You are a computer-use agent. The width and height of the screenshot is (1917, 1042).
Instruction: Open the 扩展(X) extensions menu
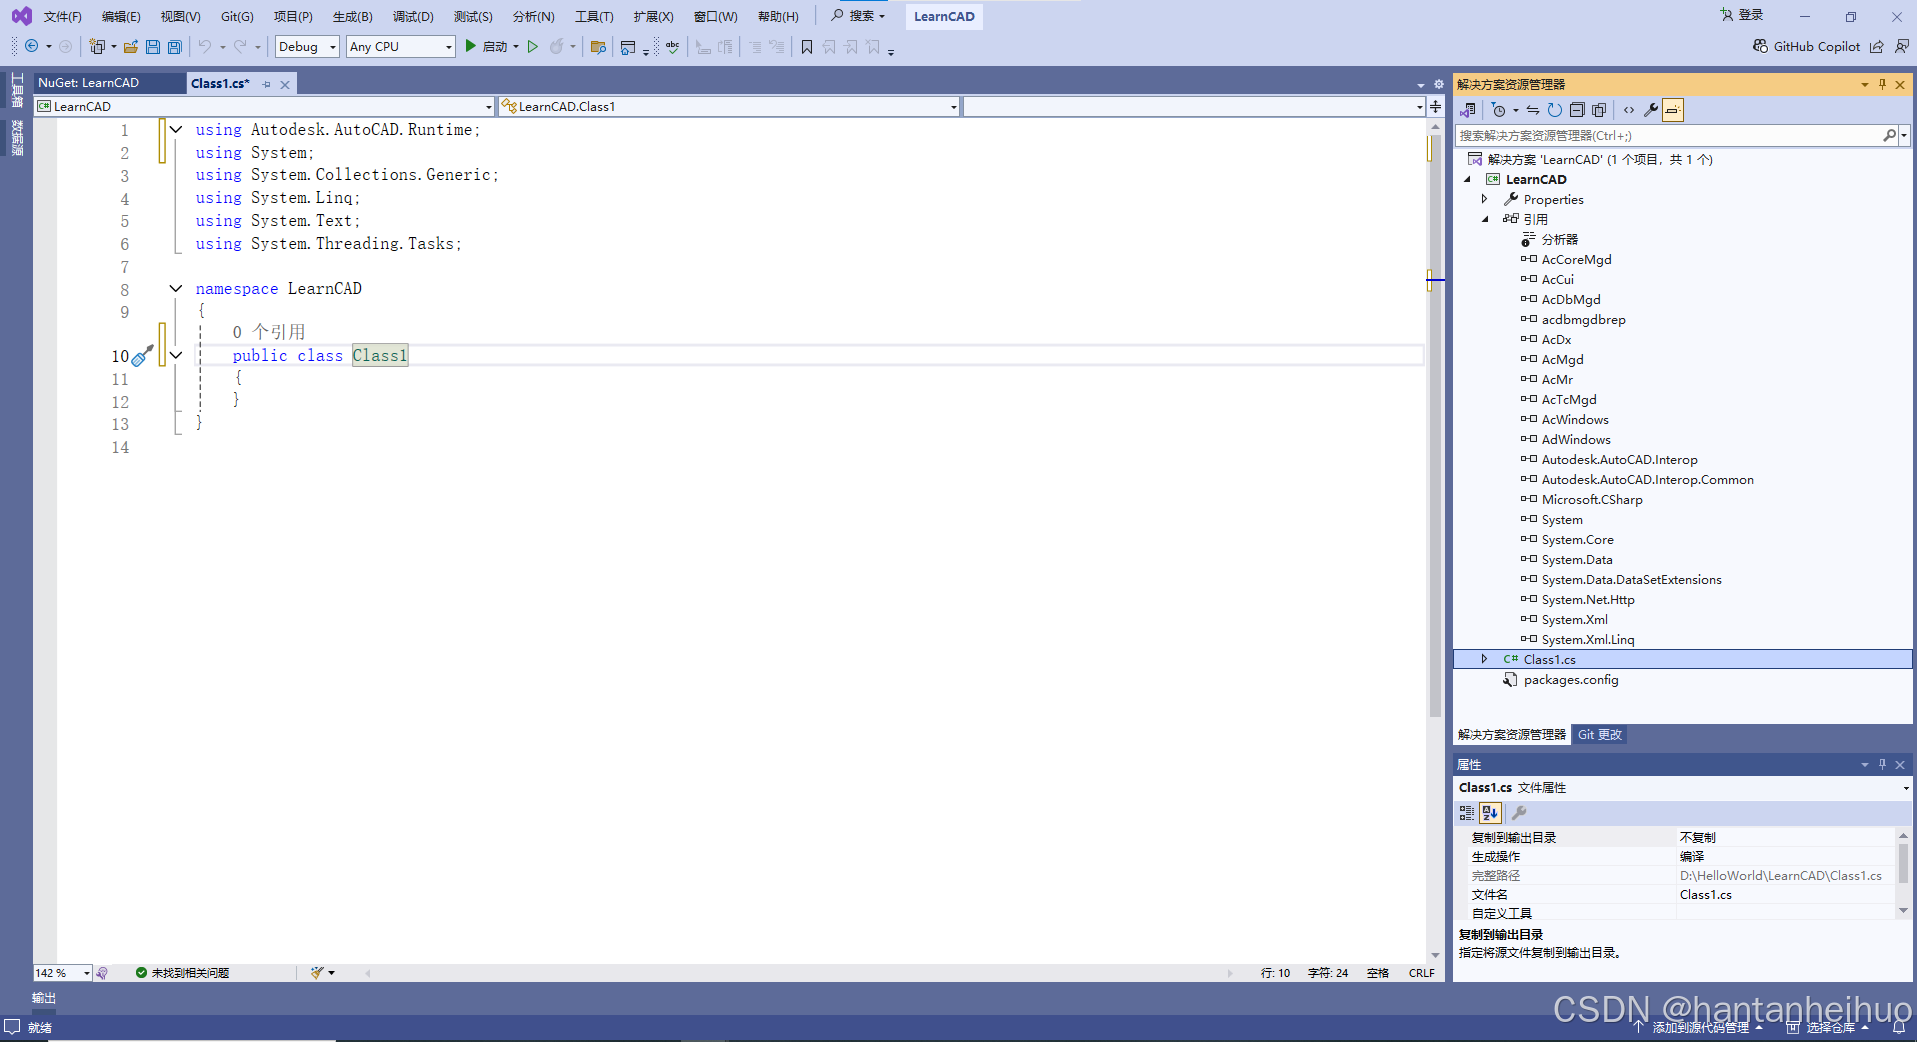coord(653,16)
